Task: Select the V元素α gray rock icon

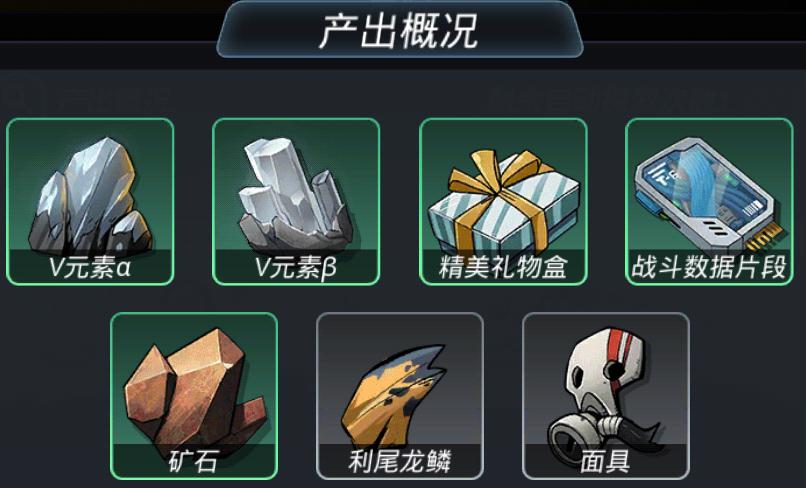Action: (90, 195)
